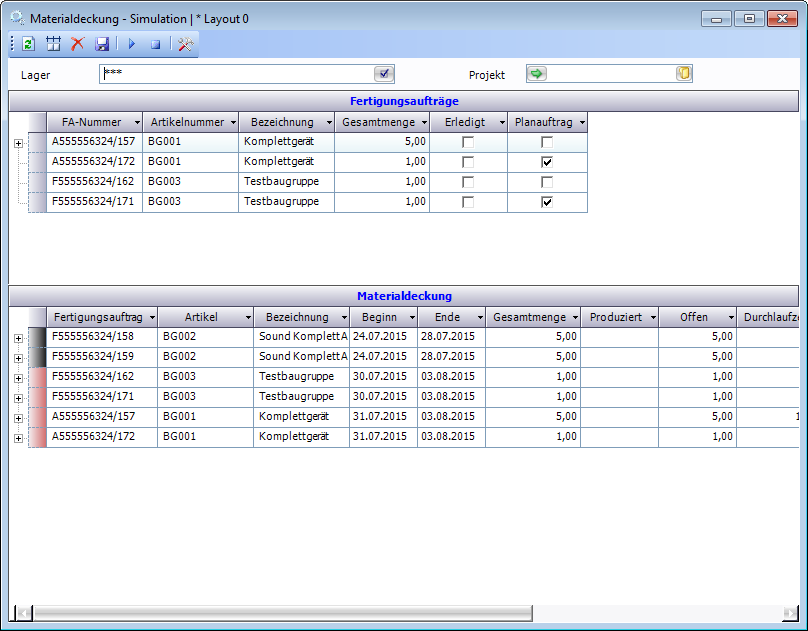Toggle Planauftrag checkbox for A555556324/172
The image size is (808, 631).
547,162
